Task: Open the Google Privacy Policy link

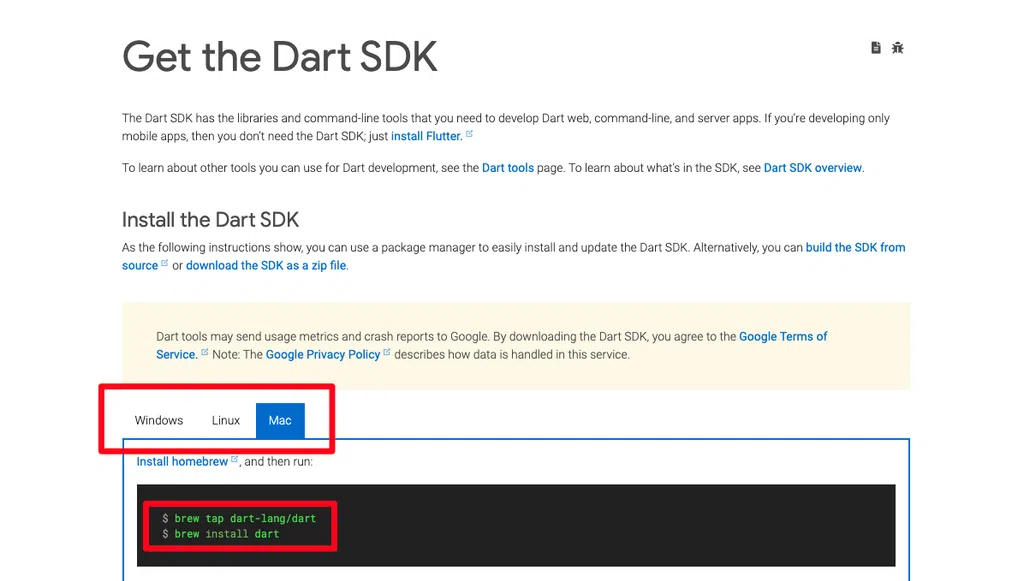Action: (x=323, y=354)
